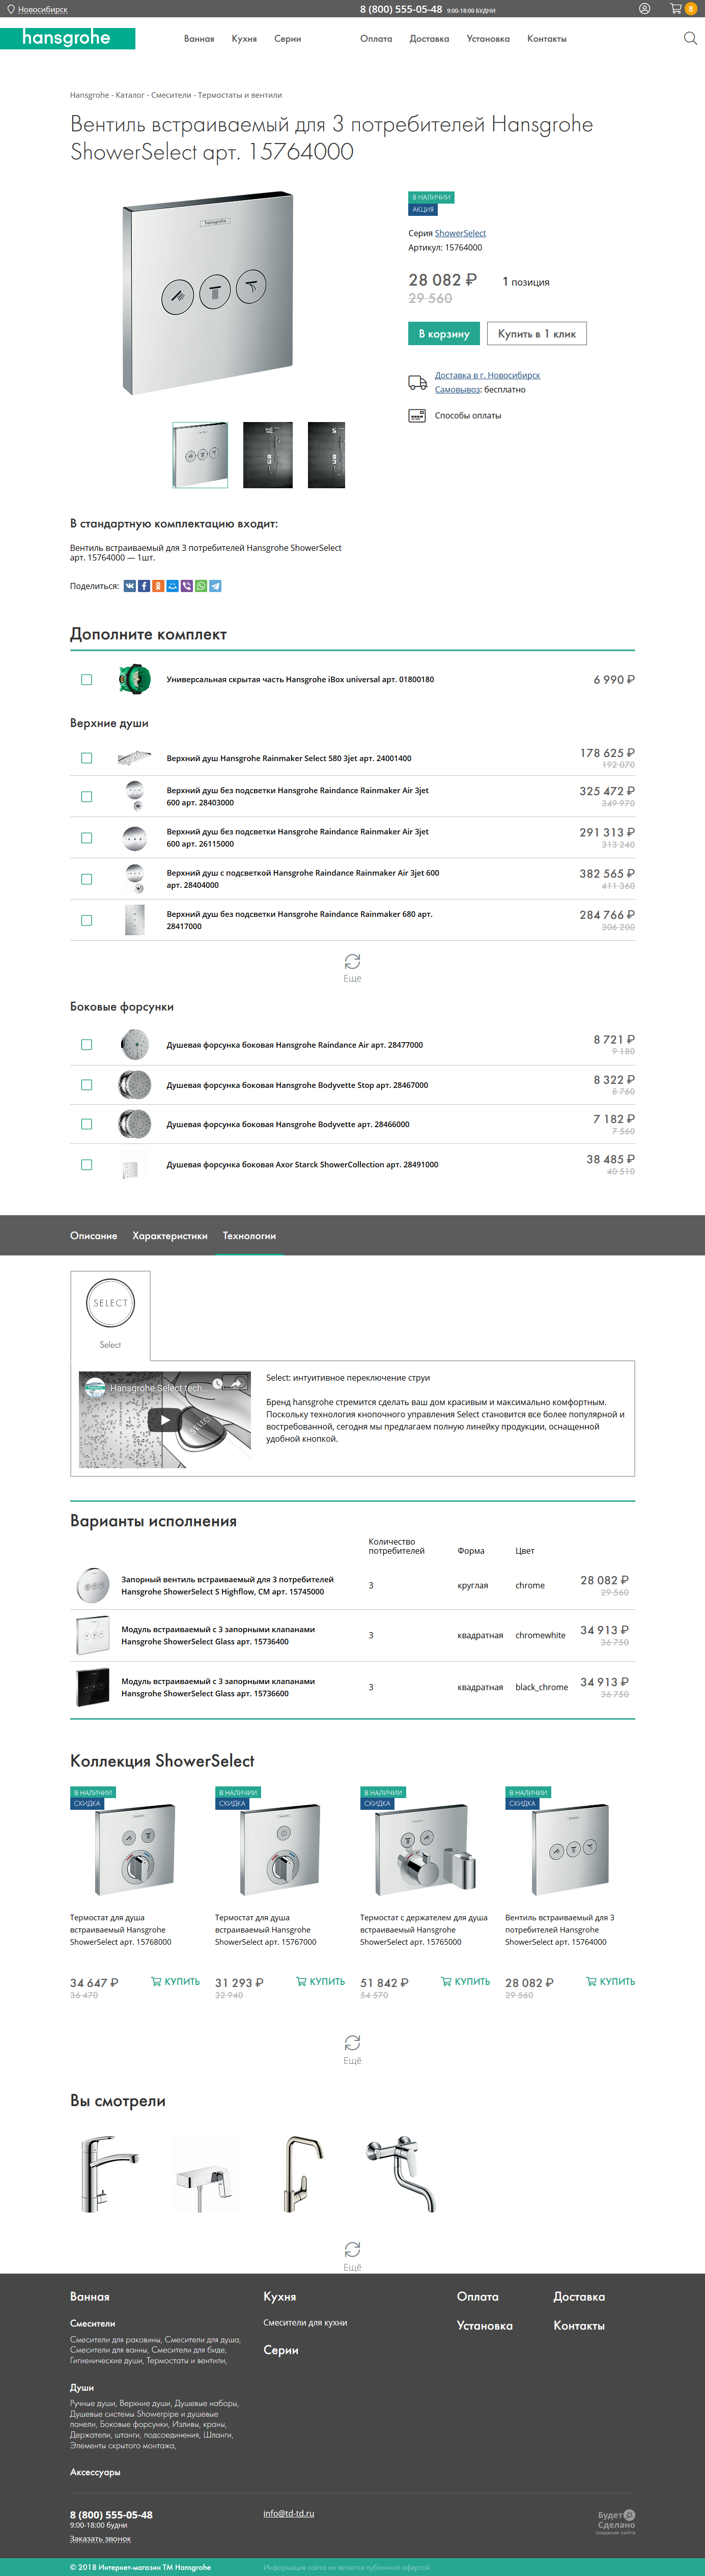
Task: Click the payment card icon
Action: (x=417, y=416)
